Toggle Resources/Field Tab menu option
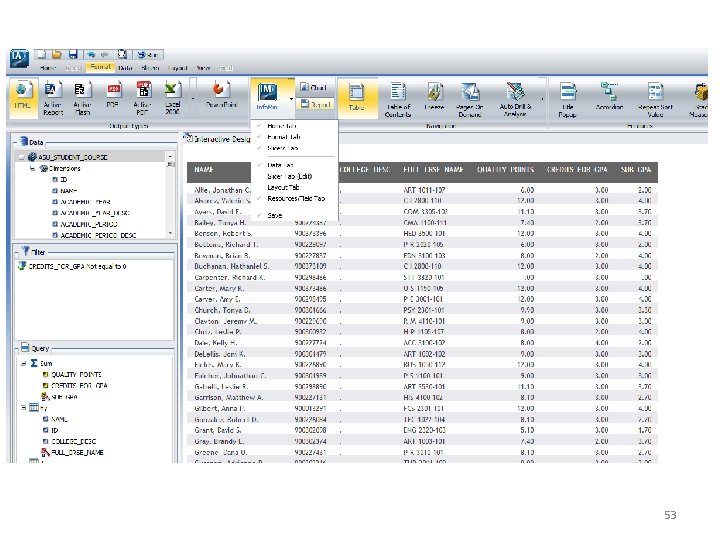This screenshot has width=720, height=540. coord(294,198)
